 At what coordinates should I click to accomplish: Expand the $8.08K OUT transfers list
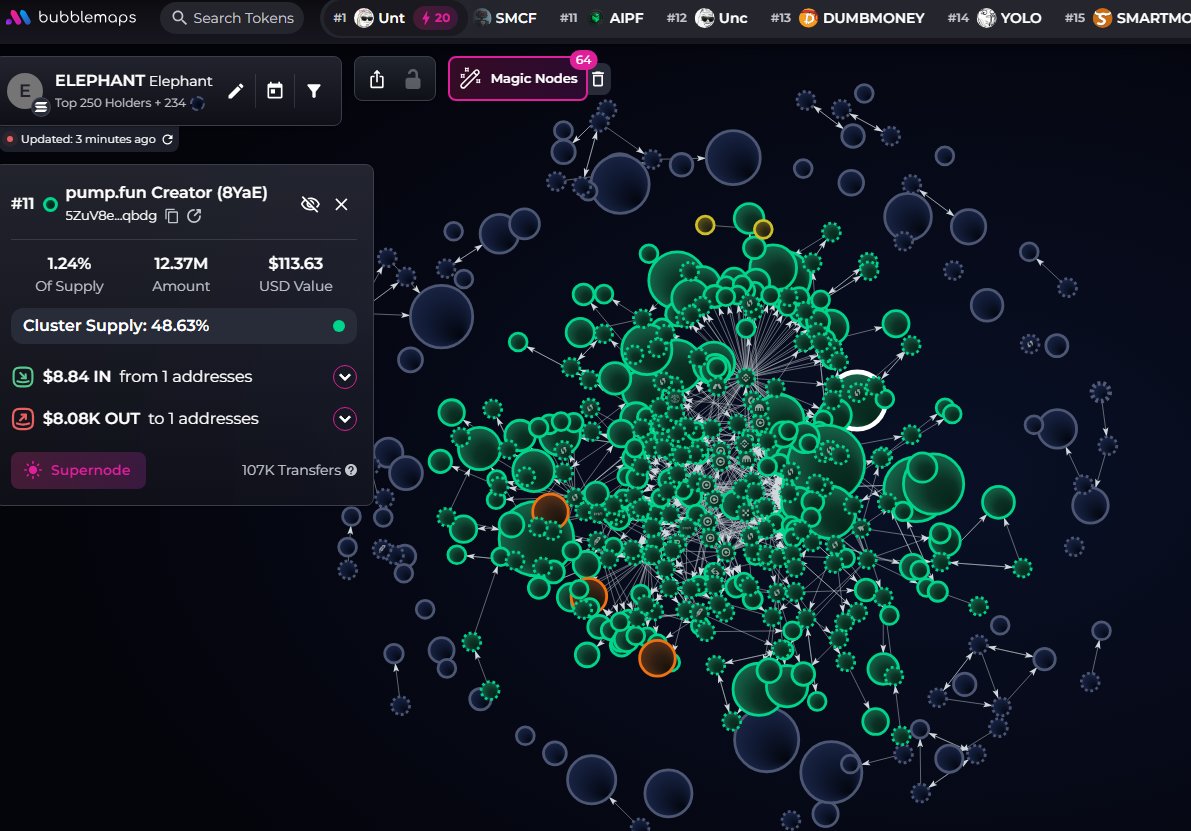coord(345,419)
